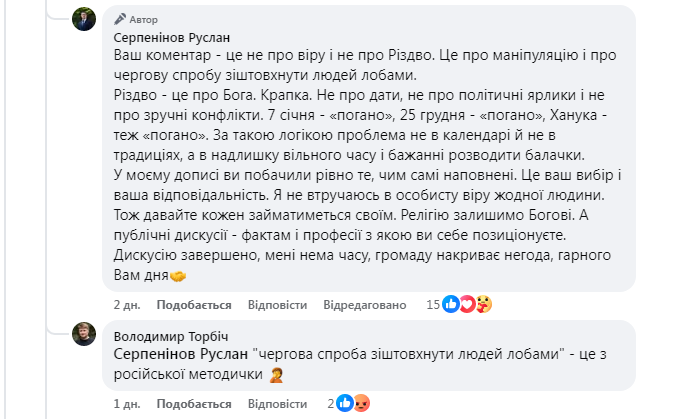Open the '1 дн.' comment timestamp

click(126, 404)
